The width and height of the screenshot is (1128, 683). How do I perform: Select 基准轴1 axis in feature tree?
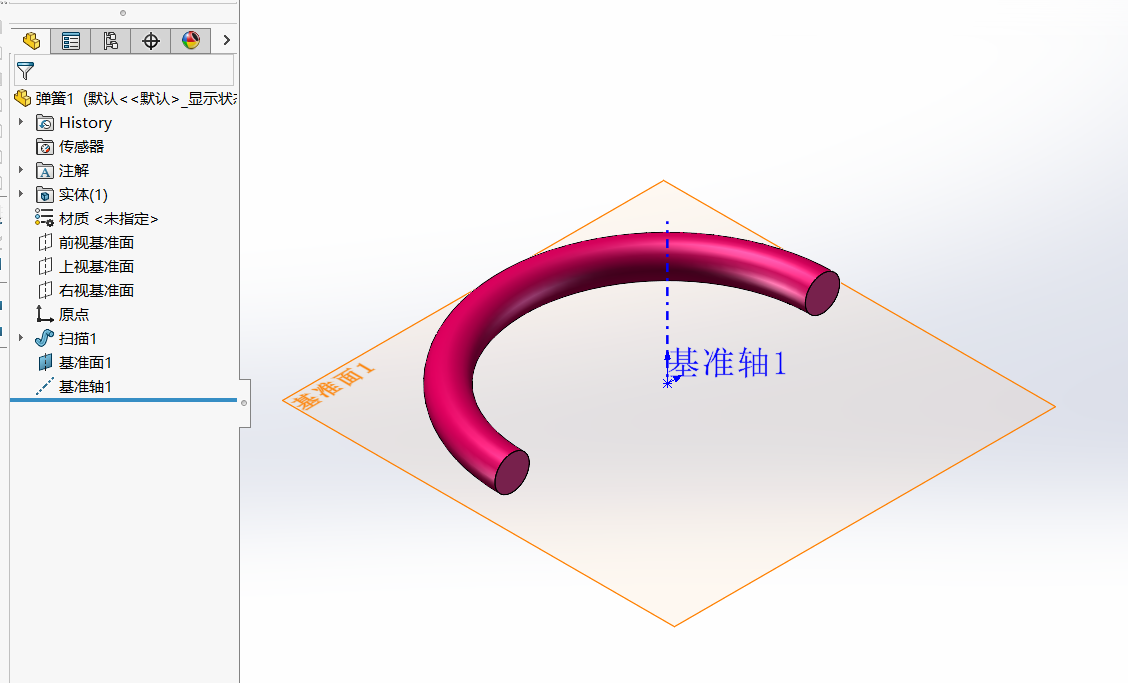[x=85, y=386]
